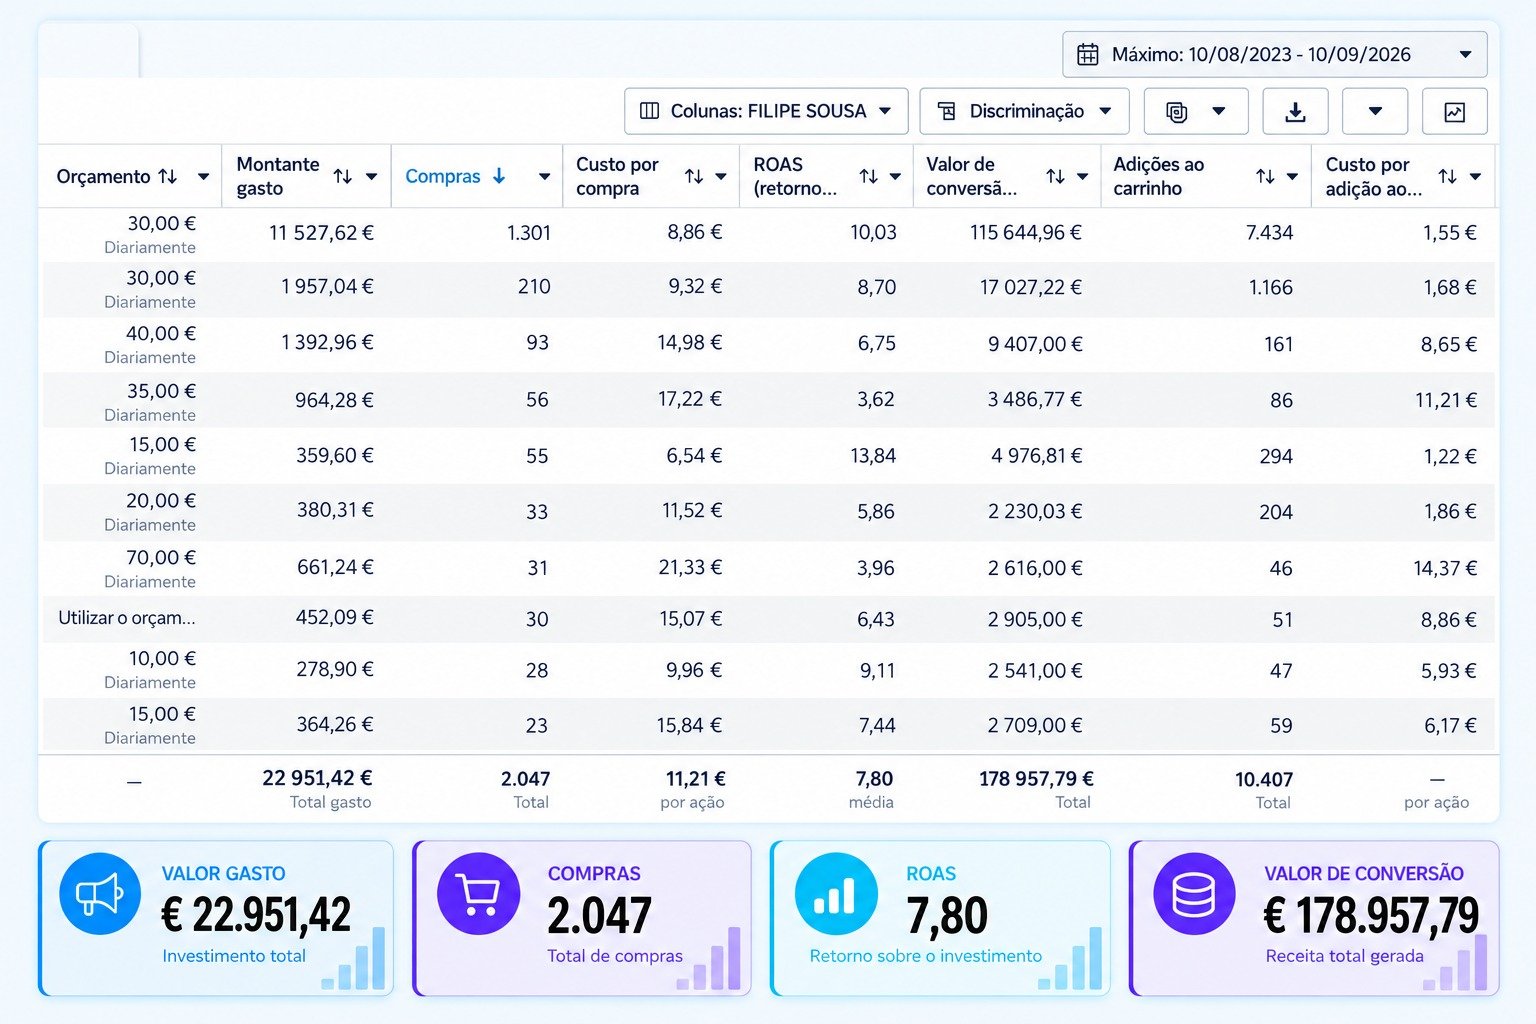Click the 21,33 € cost per purchase

click(690, 568)
